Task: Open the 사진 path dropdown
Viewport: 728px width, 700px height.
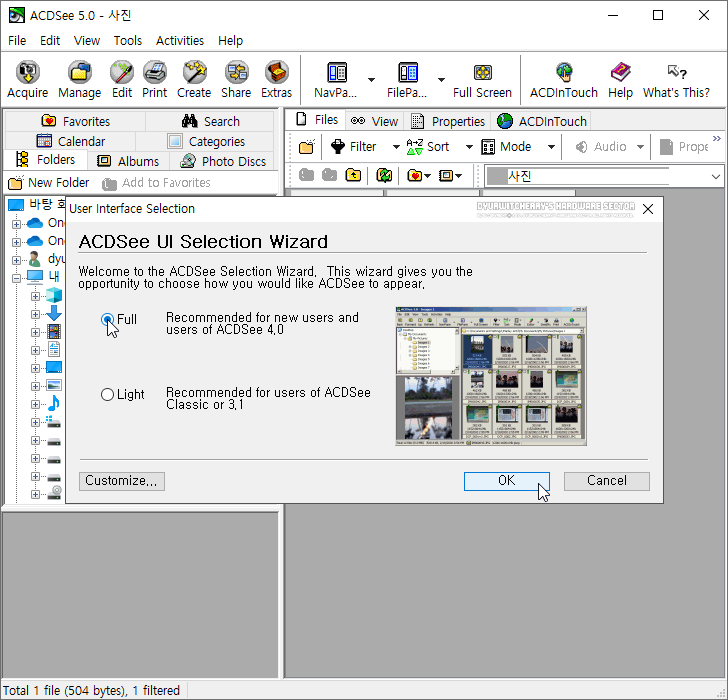Action: 715,176
